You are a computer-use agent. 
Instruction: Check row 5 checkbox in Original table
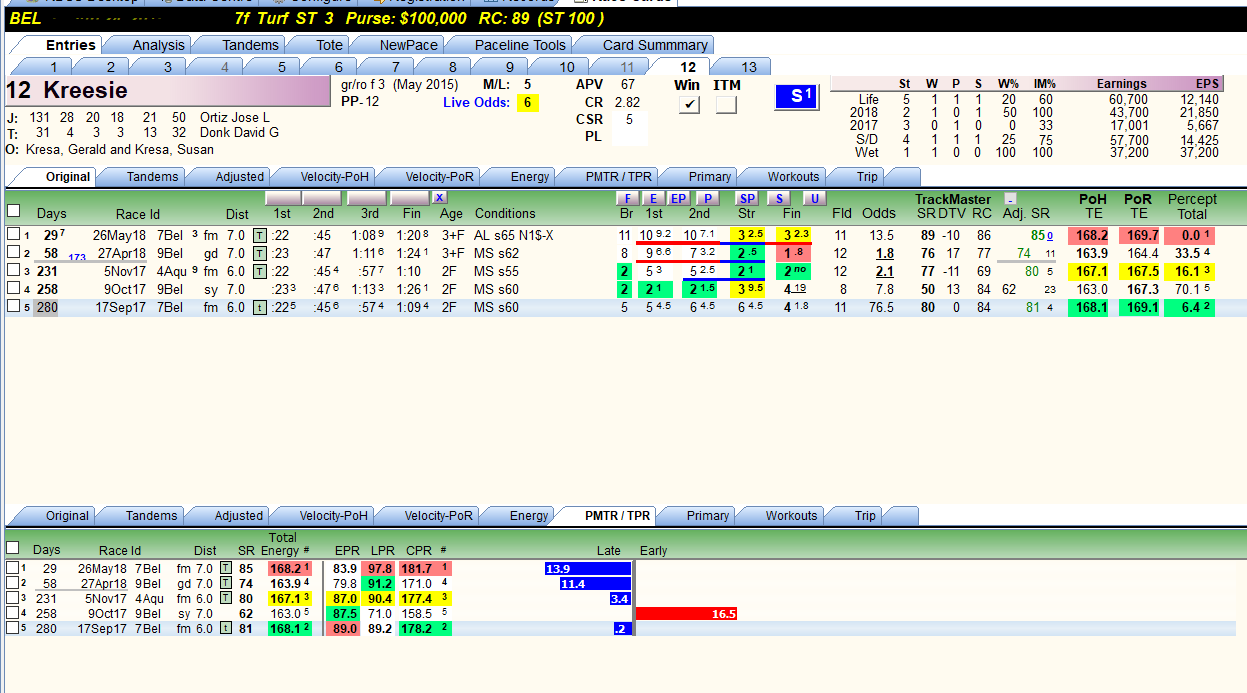[13, 307]
